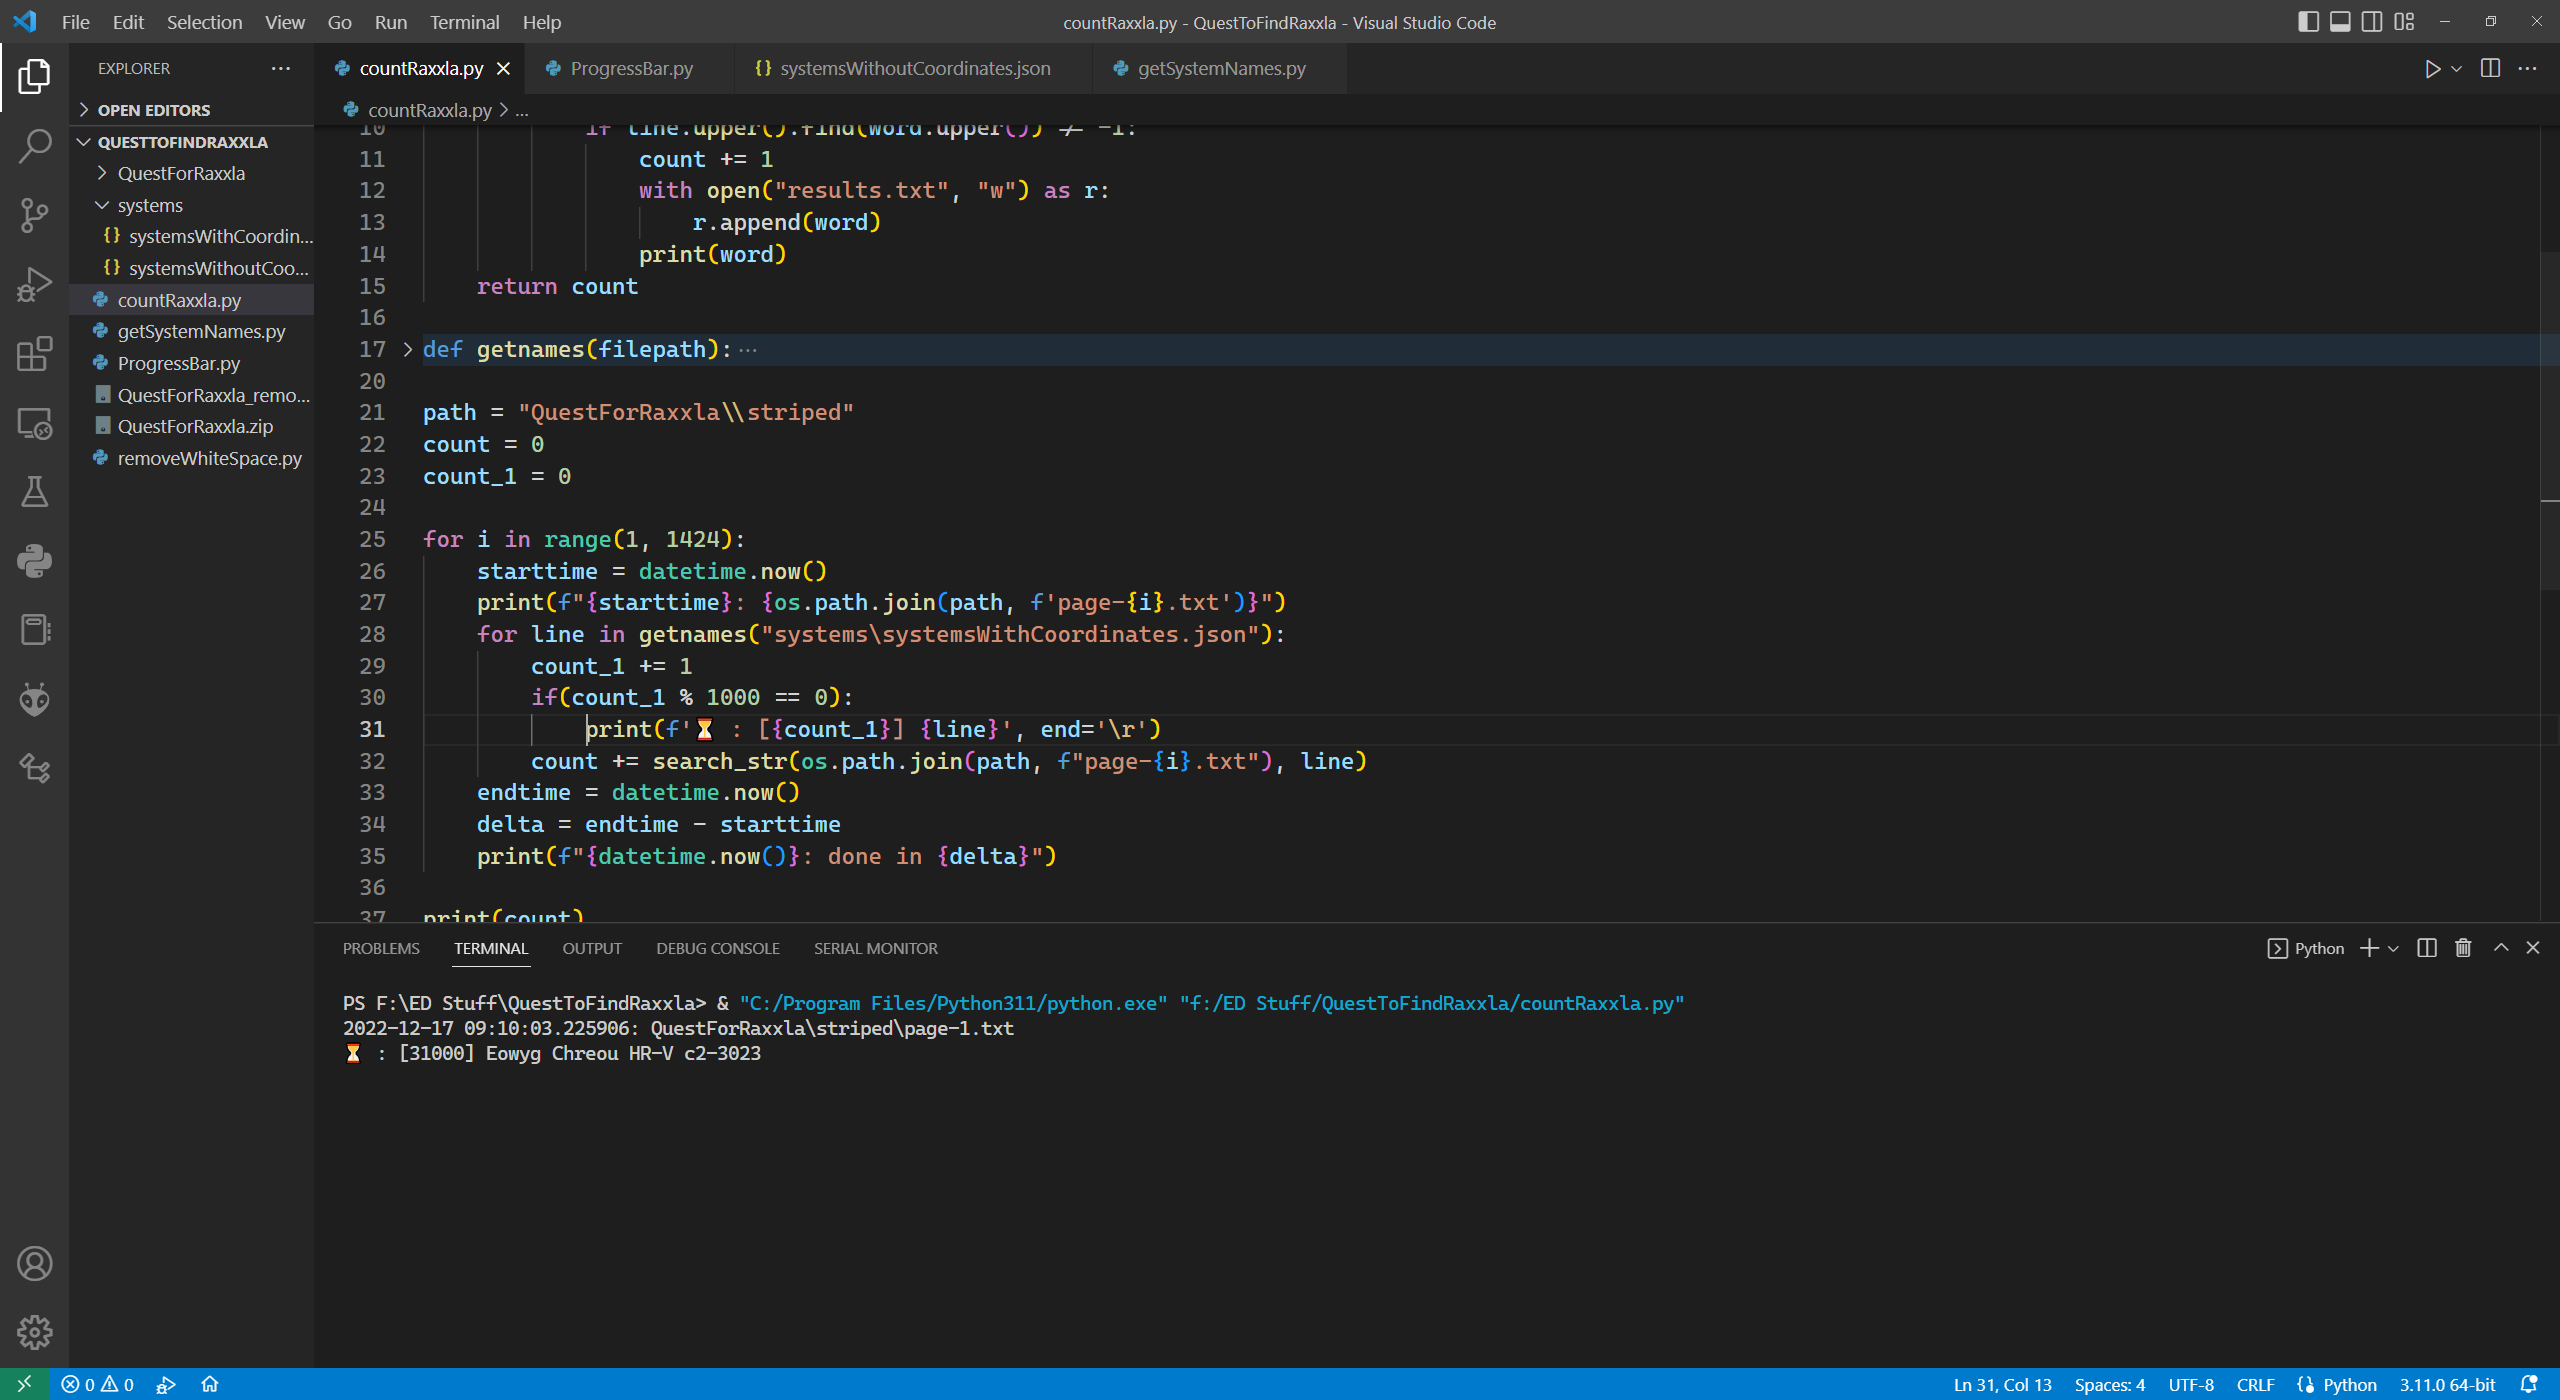Click status bar run/debug icon
2560x1400 pixels.
[166, 1384]
